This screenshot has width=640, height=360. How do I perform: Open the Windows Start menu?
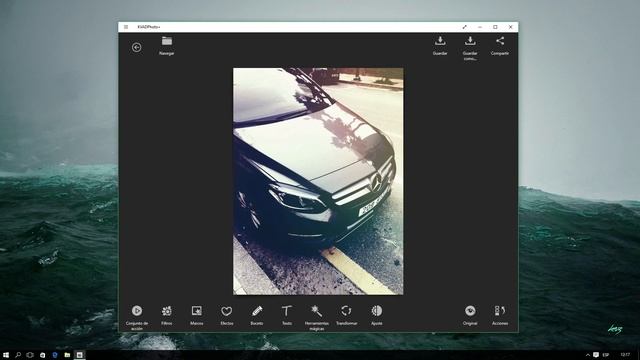(6, 355)
